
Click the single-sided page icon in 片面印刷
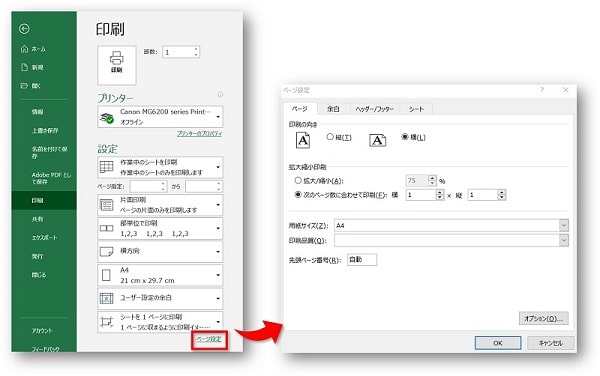tap(106, 205)
